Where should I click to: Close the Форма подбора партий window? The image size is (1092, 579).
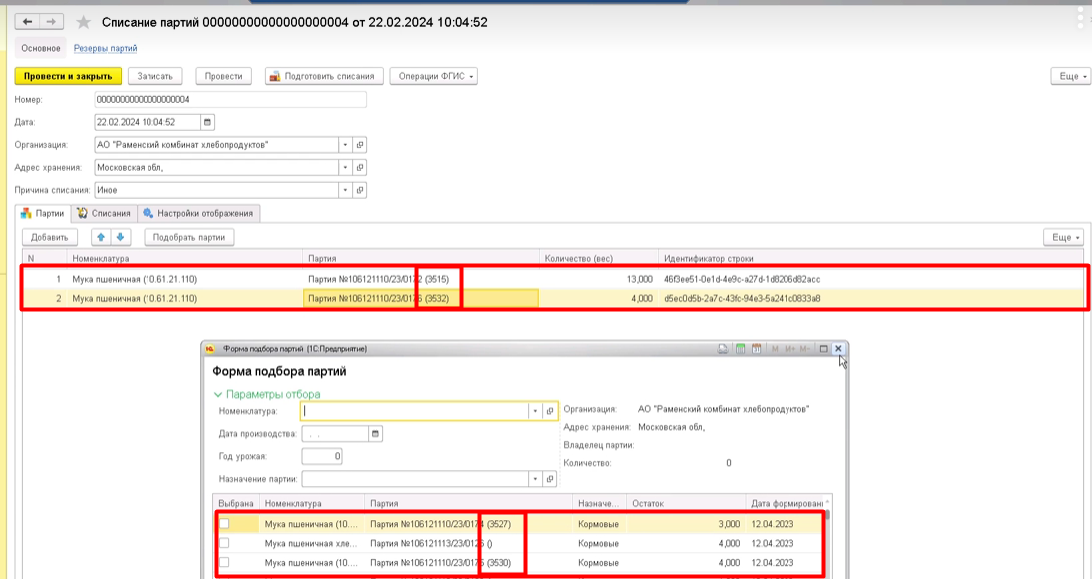tap(838, 348)
